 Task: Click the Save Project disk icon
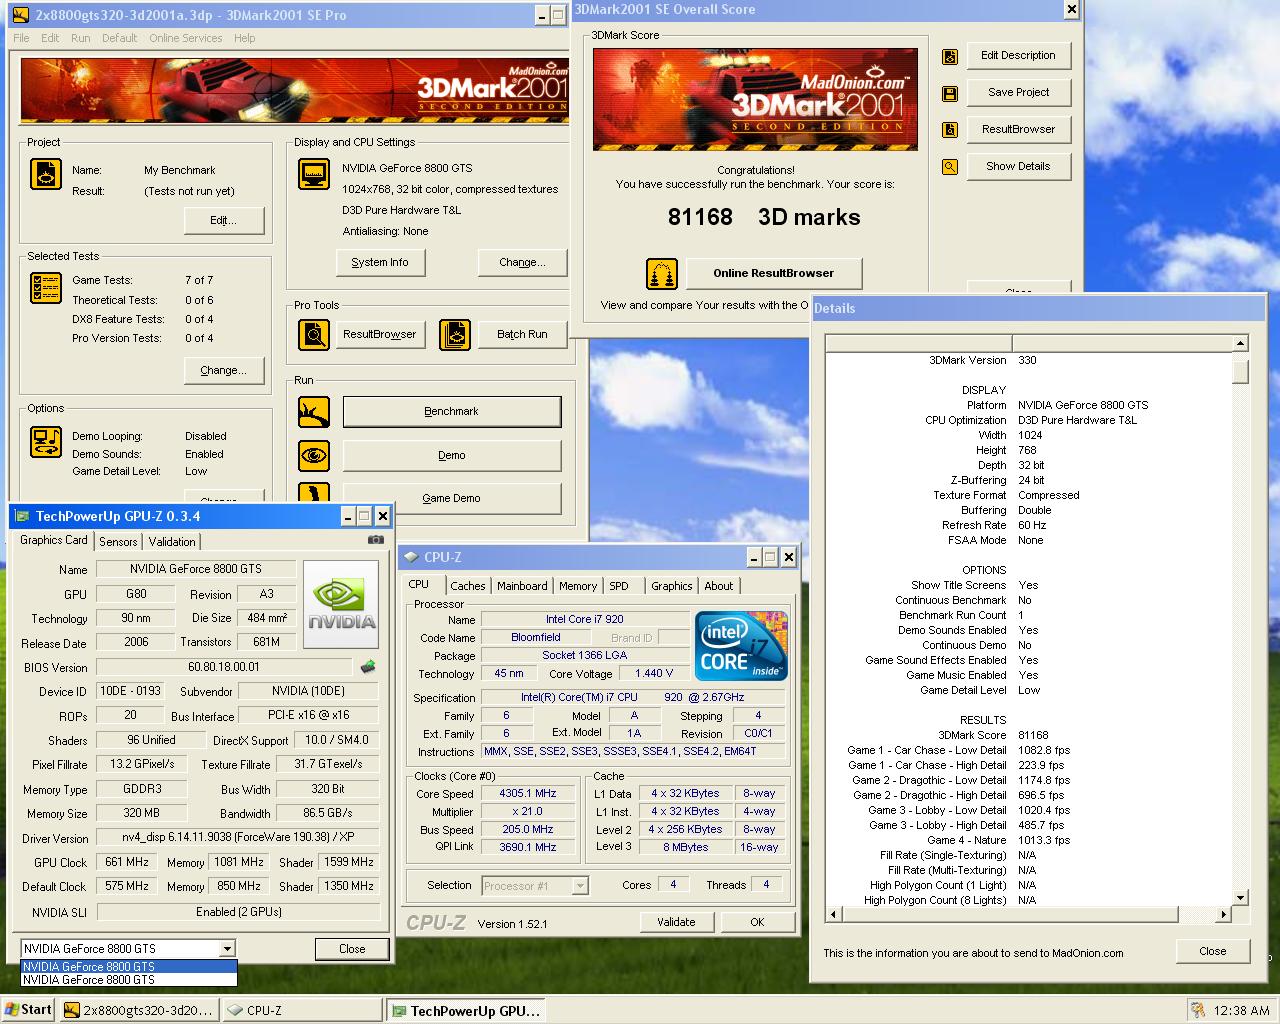[x=950, y=94]
